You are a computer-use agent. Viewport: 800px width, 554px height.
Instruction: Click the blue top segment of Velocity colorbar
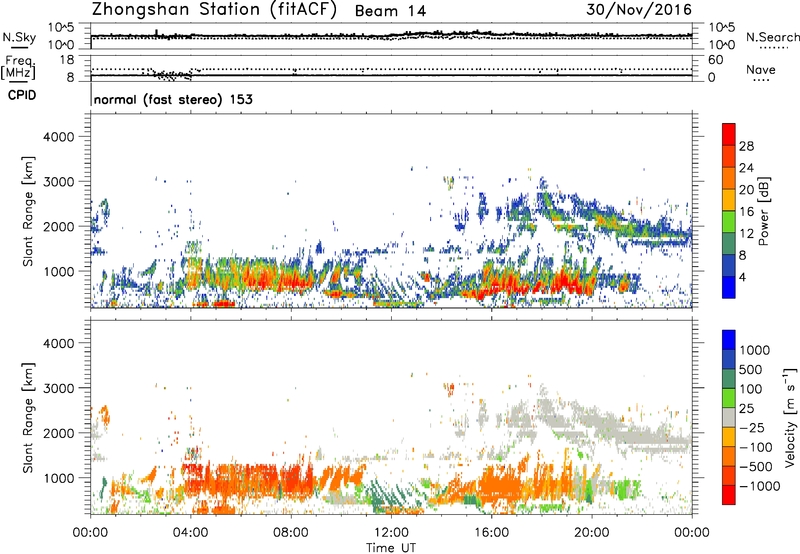(x=729, y=340)
